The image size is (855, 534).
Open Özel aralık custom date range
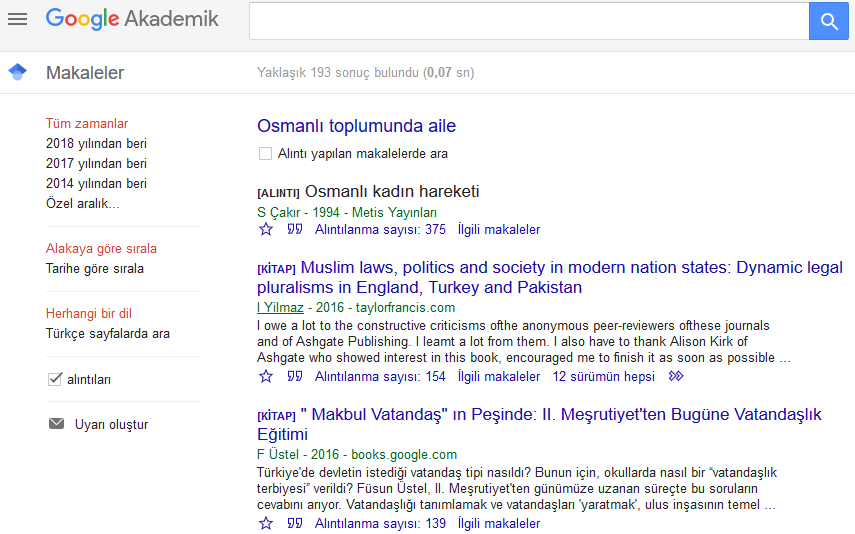tap(82, 204)
